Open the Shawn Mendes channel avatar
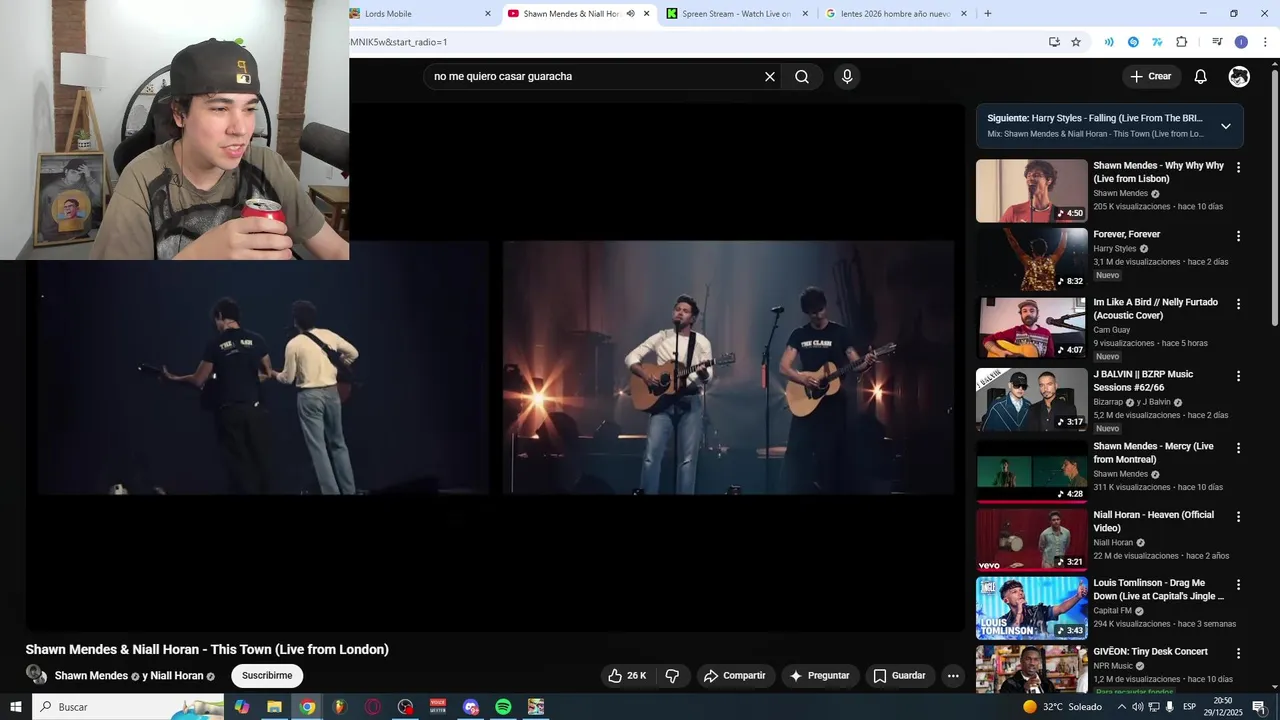 pos(36,675)
